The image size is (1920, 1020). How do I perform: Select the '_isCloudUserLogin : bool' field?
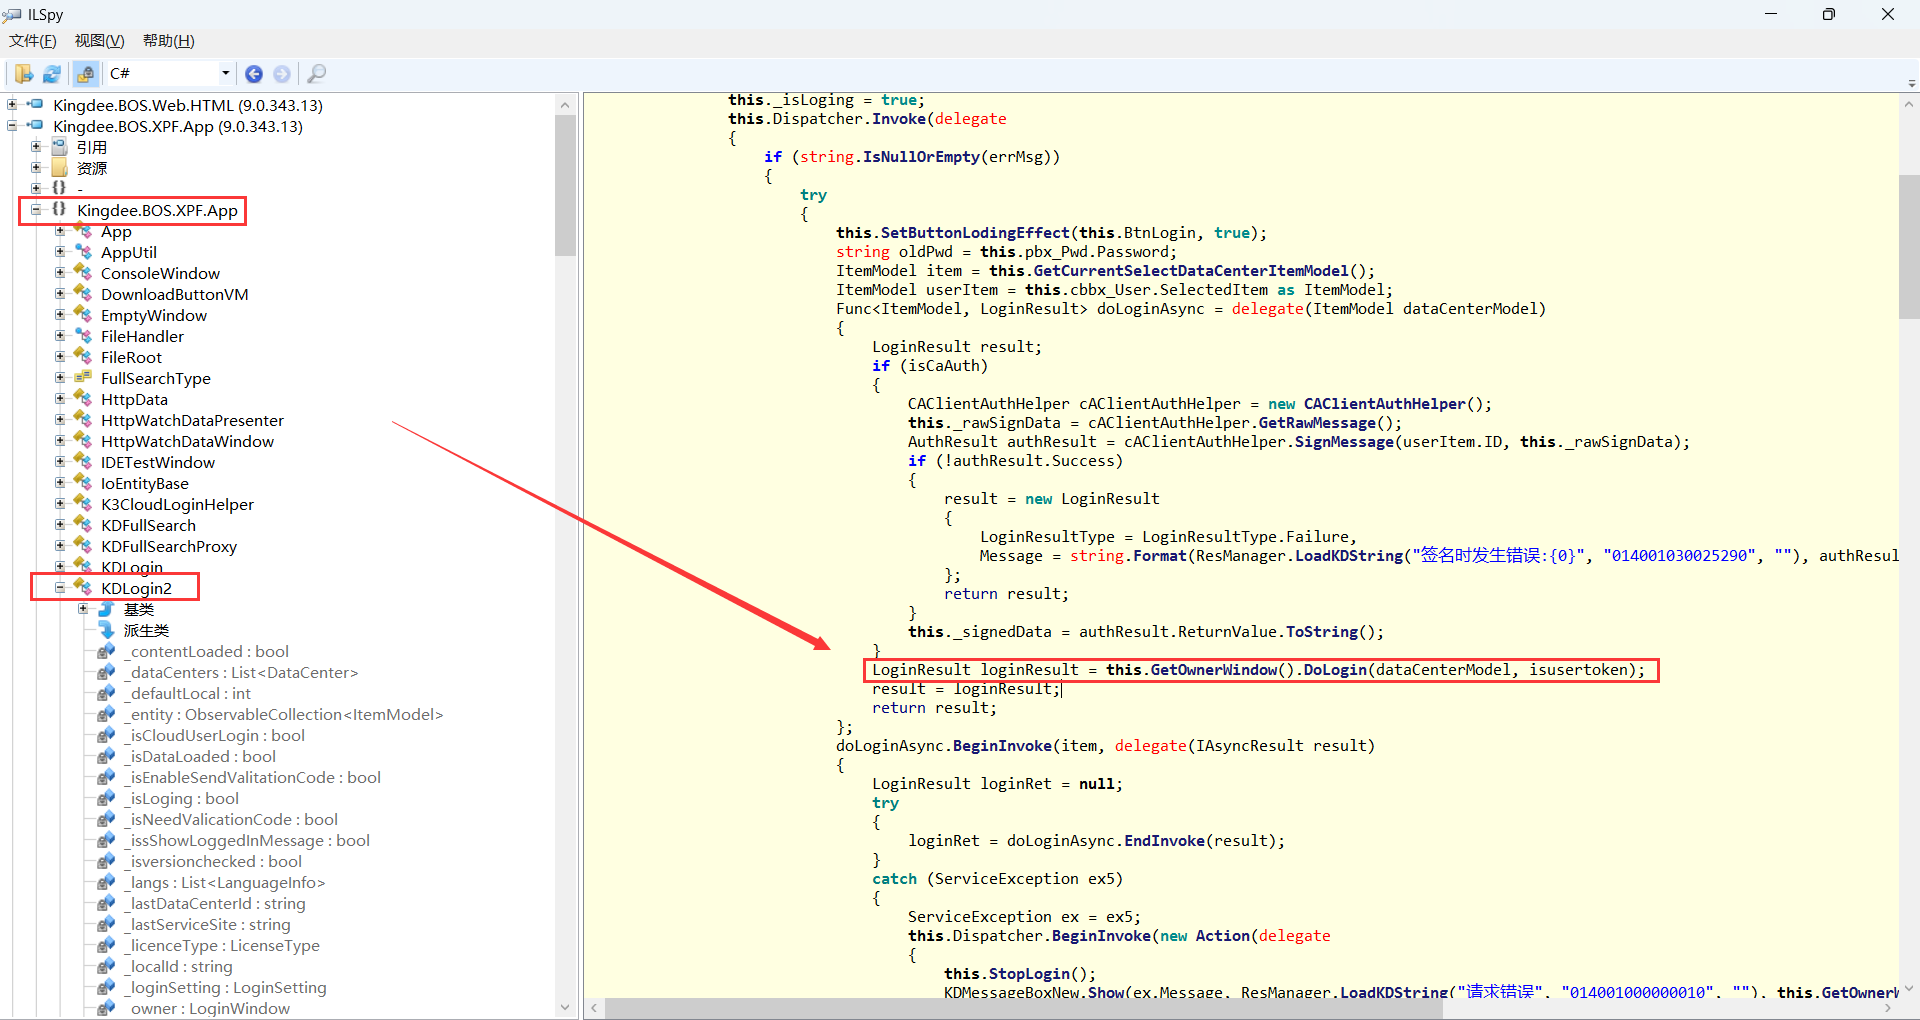(x=215, y=735)
